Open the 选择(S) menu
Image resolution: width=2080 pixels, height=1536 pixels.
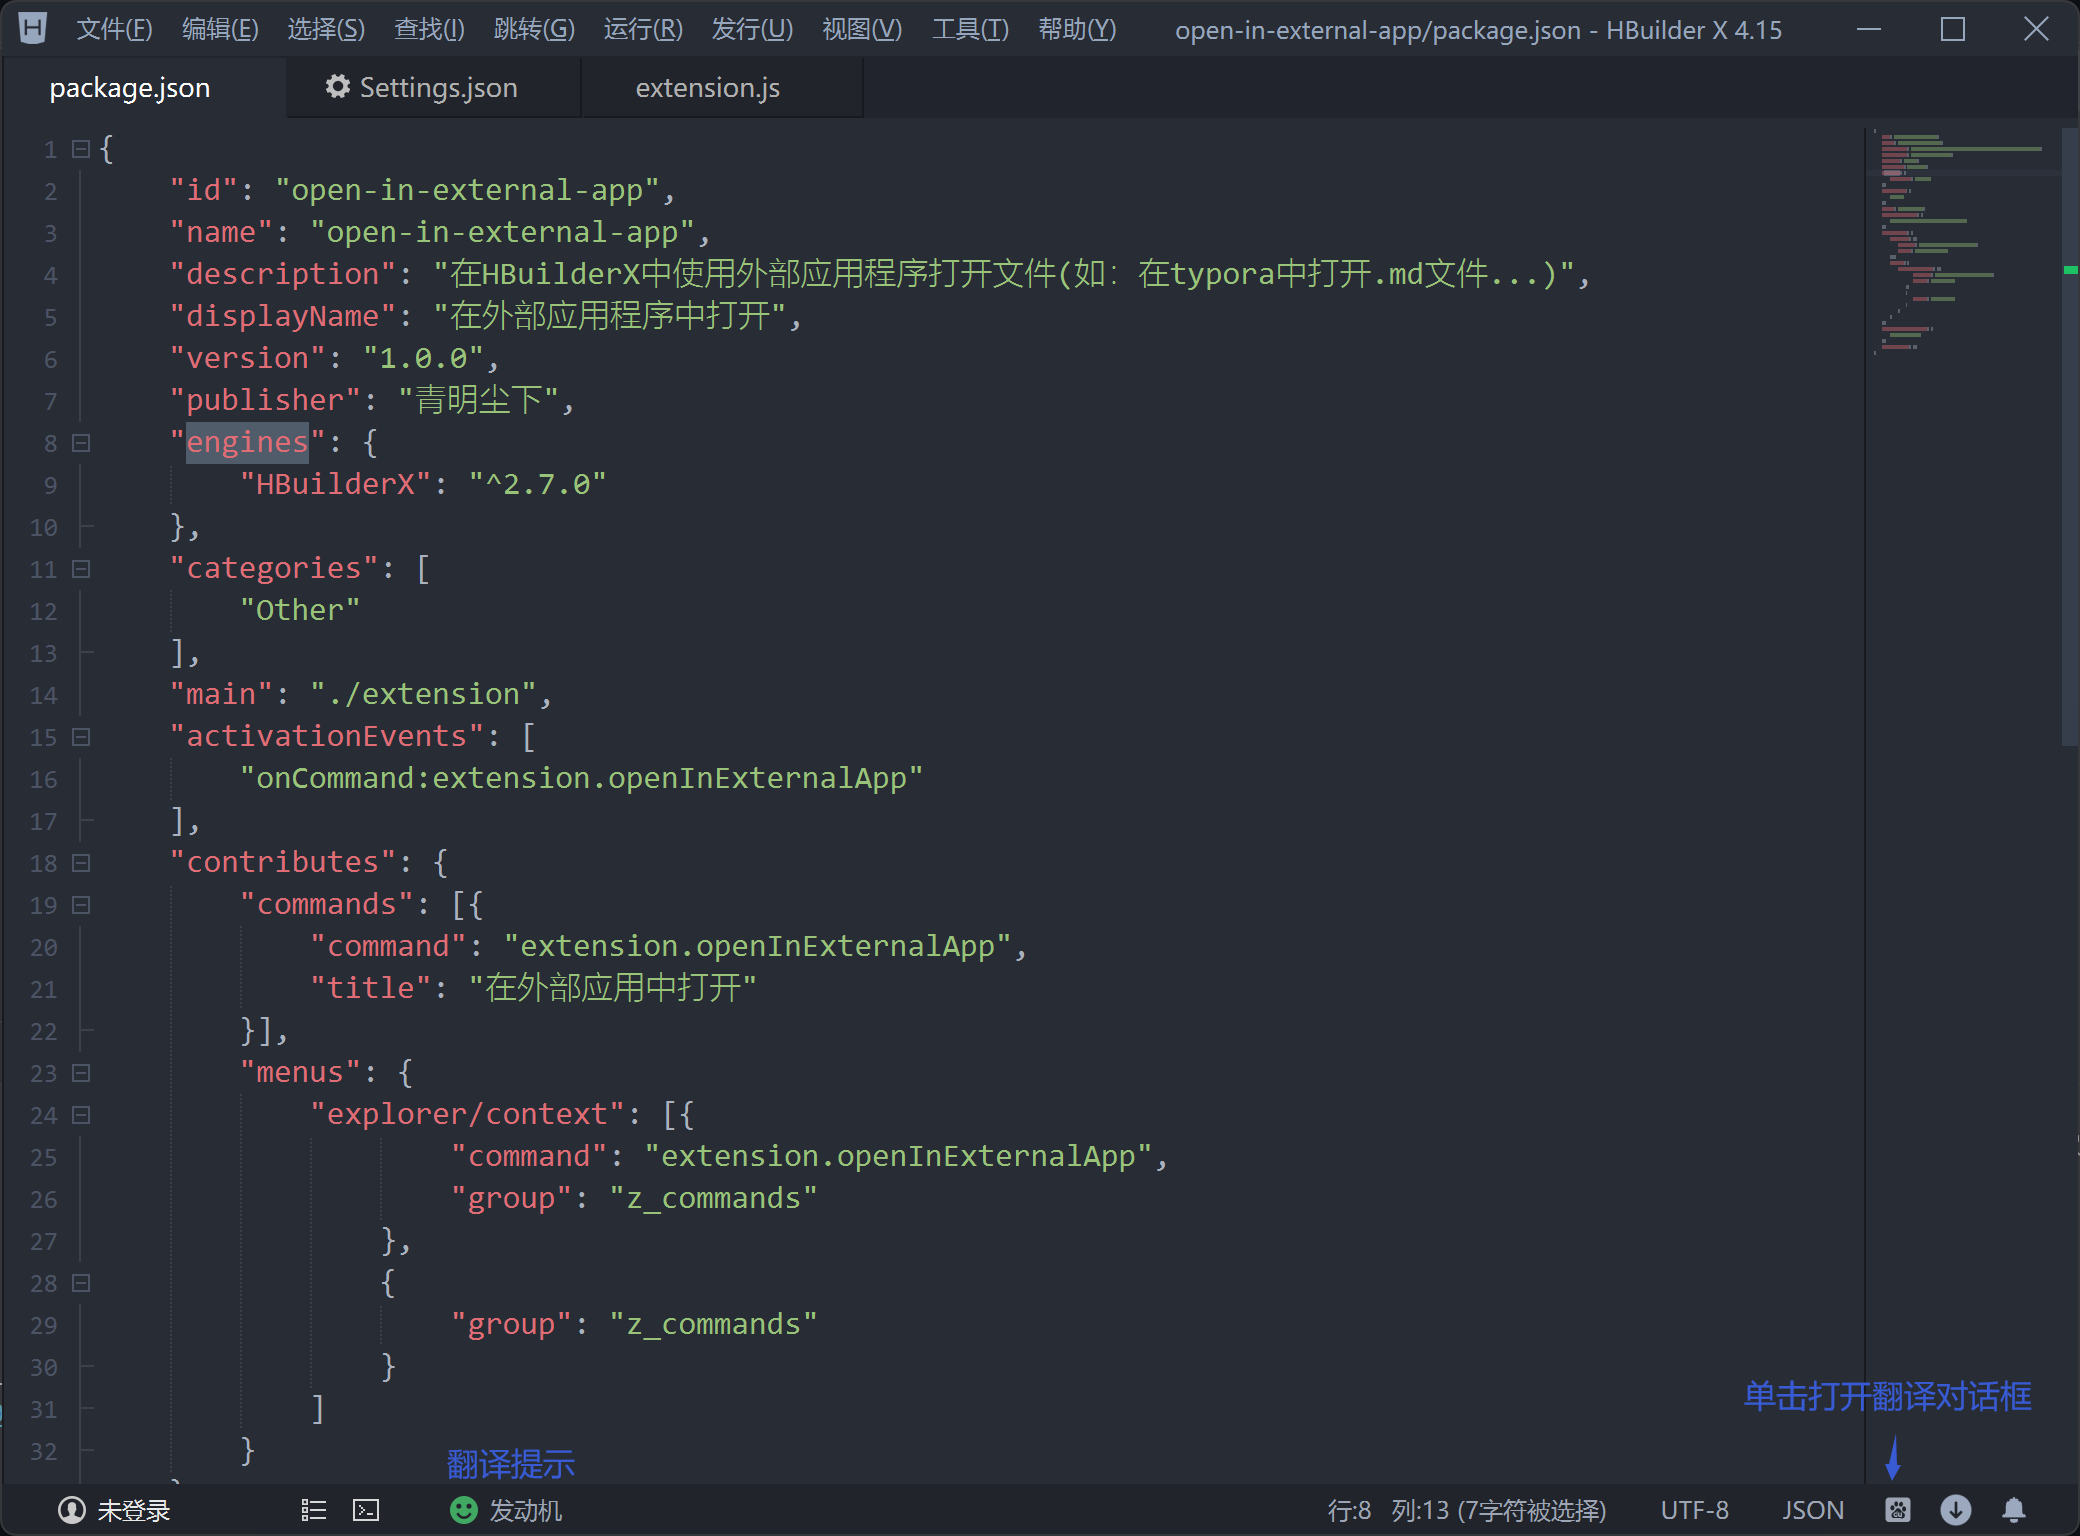326,29
